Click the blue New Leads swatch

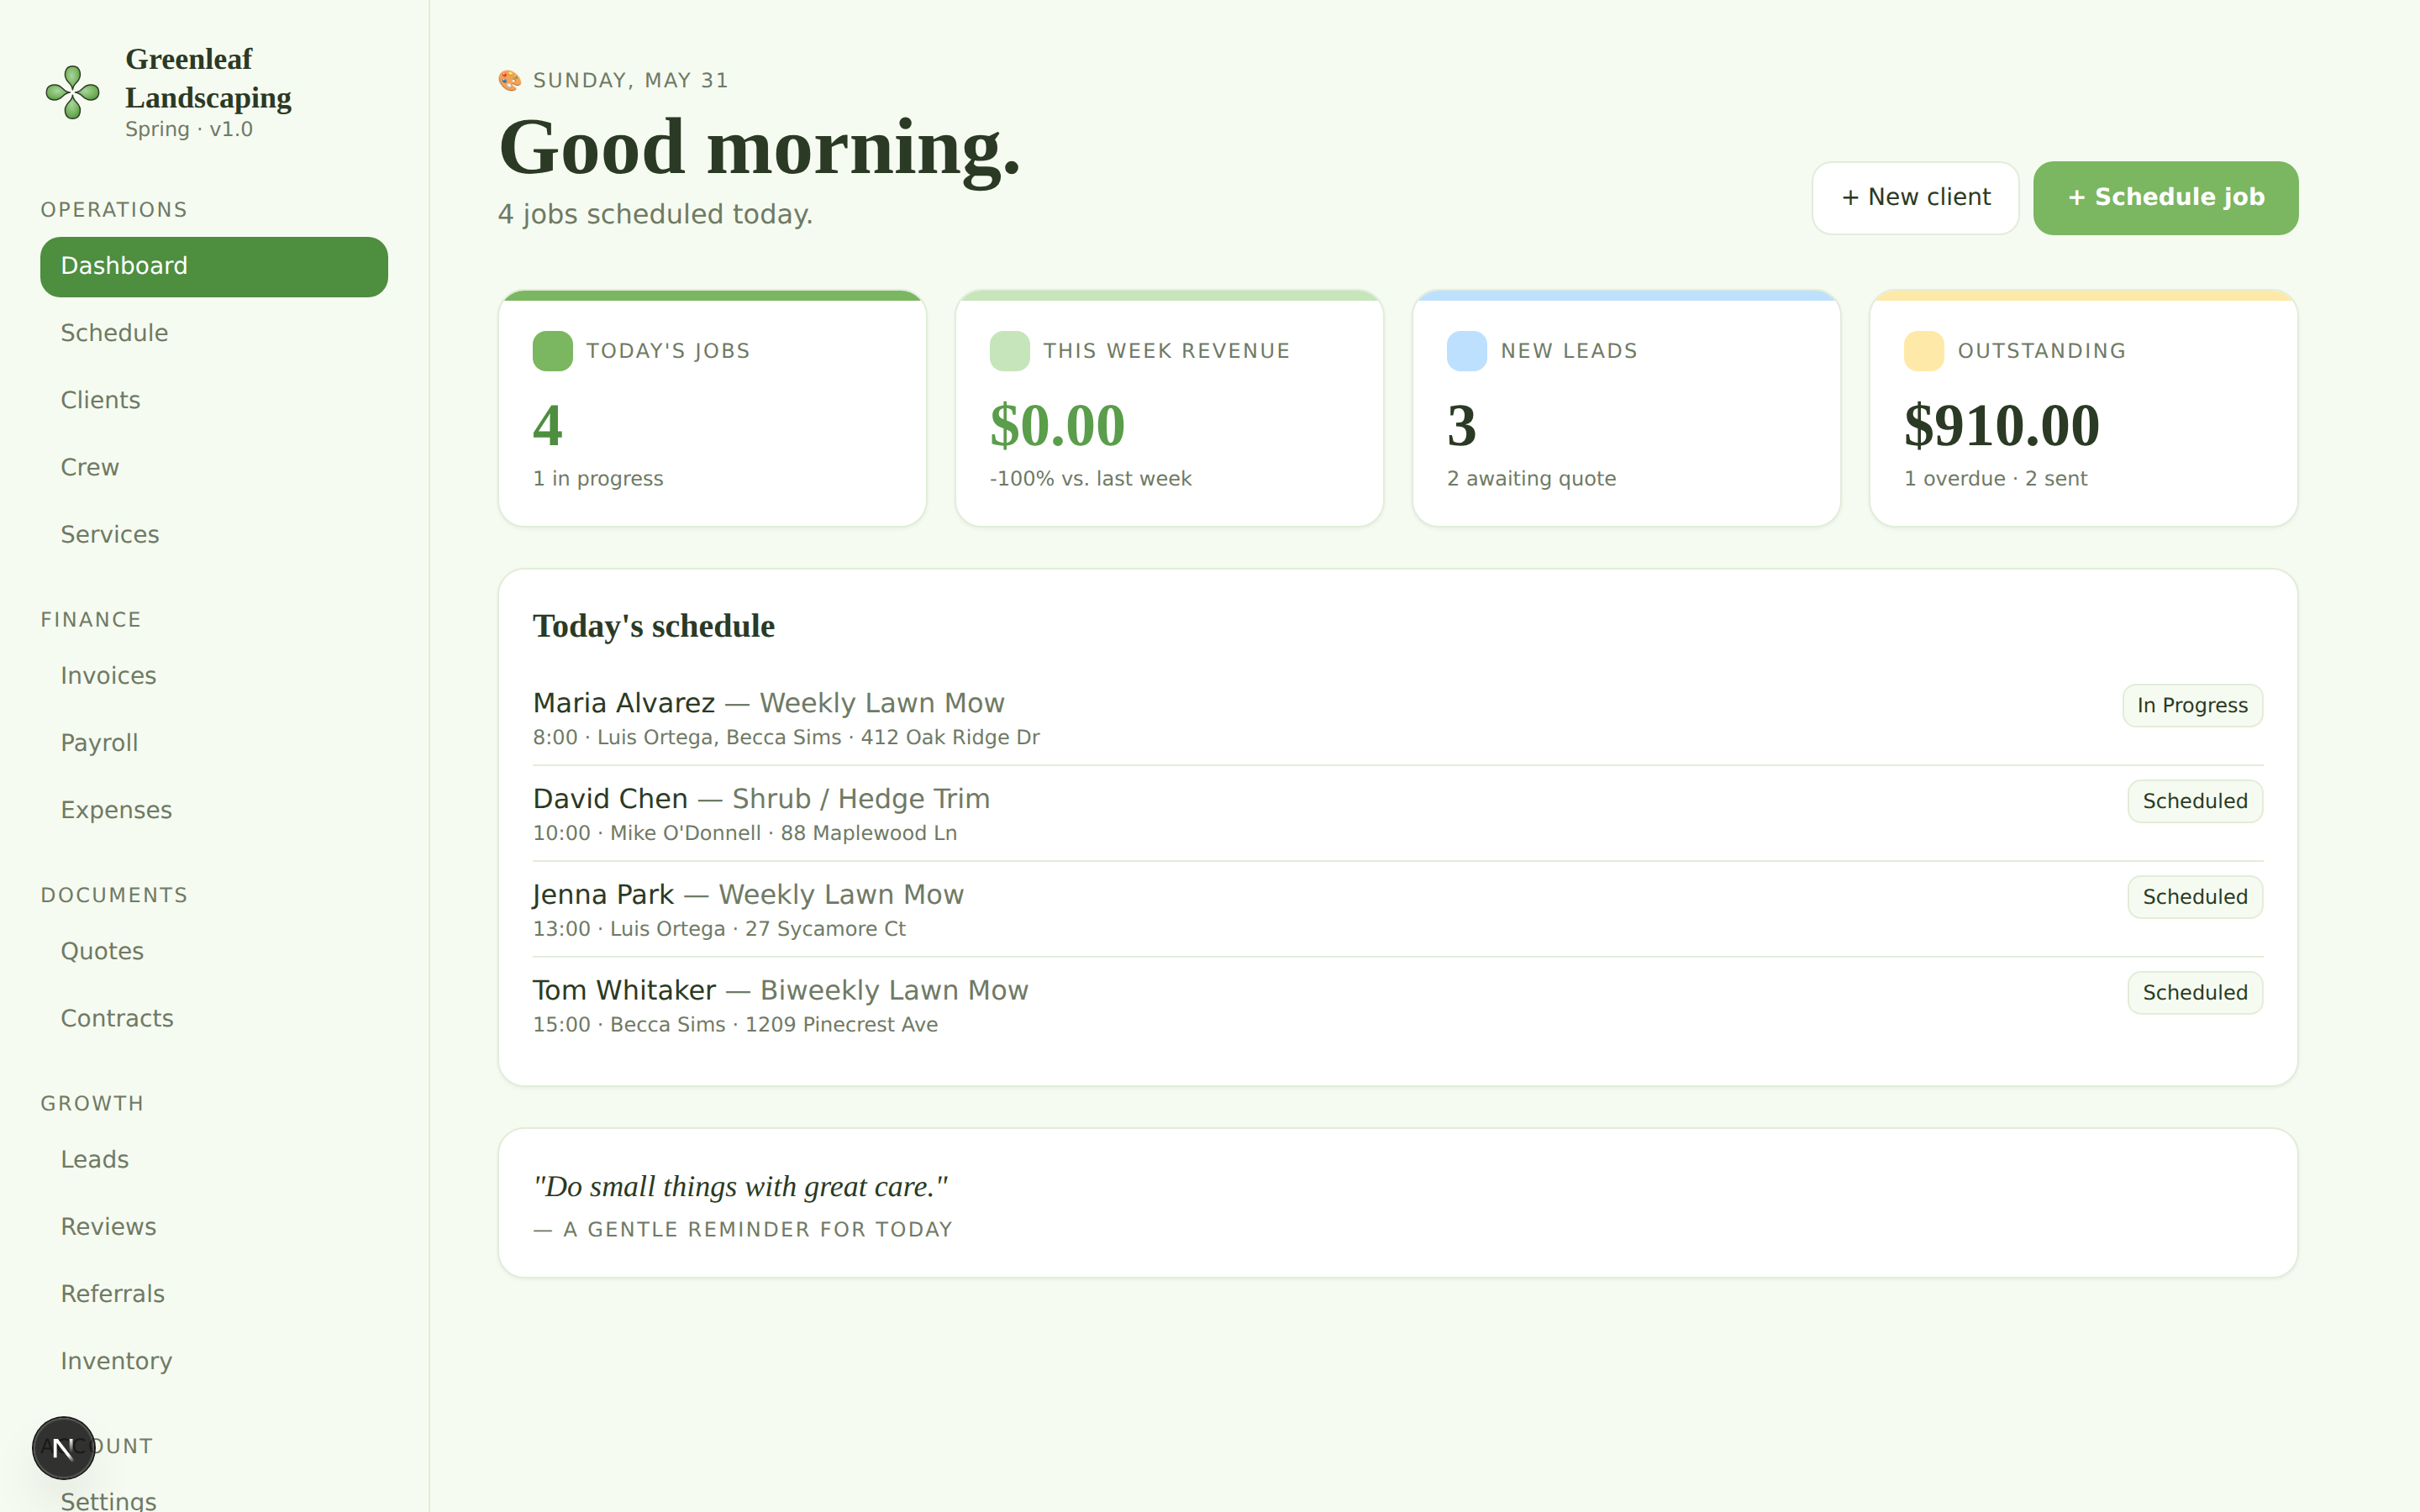(x=1466, y=351)
